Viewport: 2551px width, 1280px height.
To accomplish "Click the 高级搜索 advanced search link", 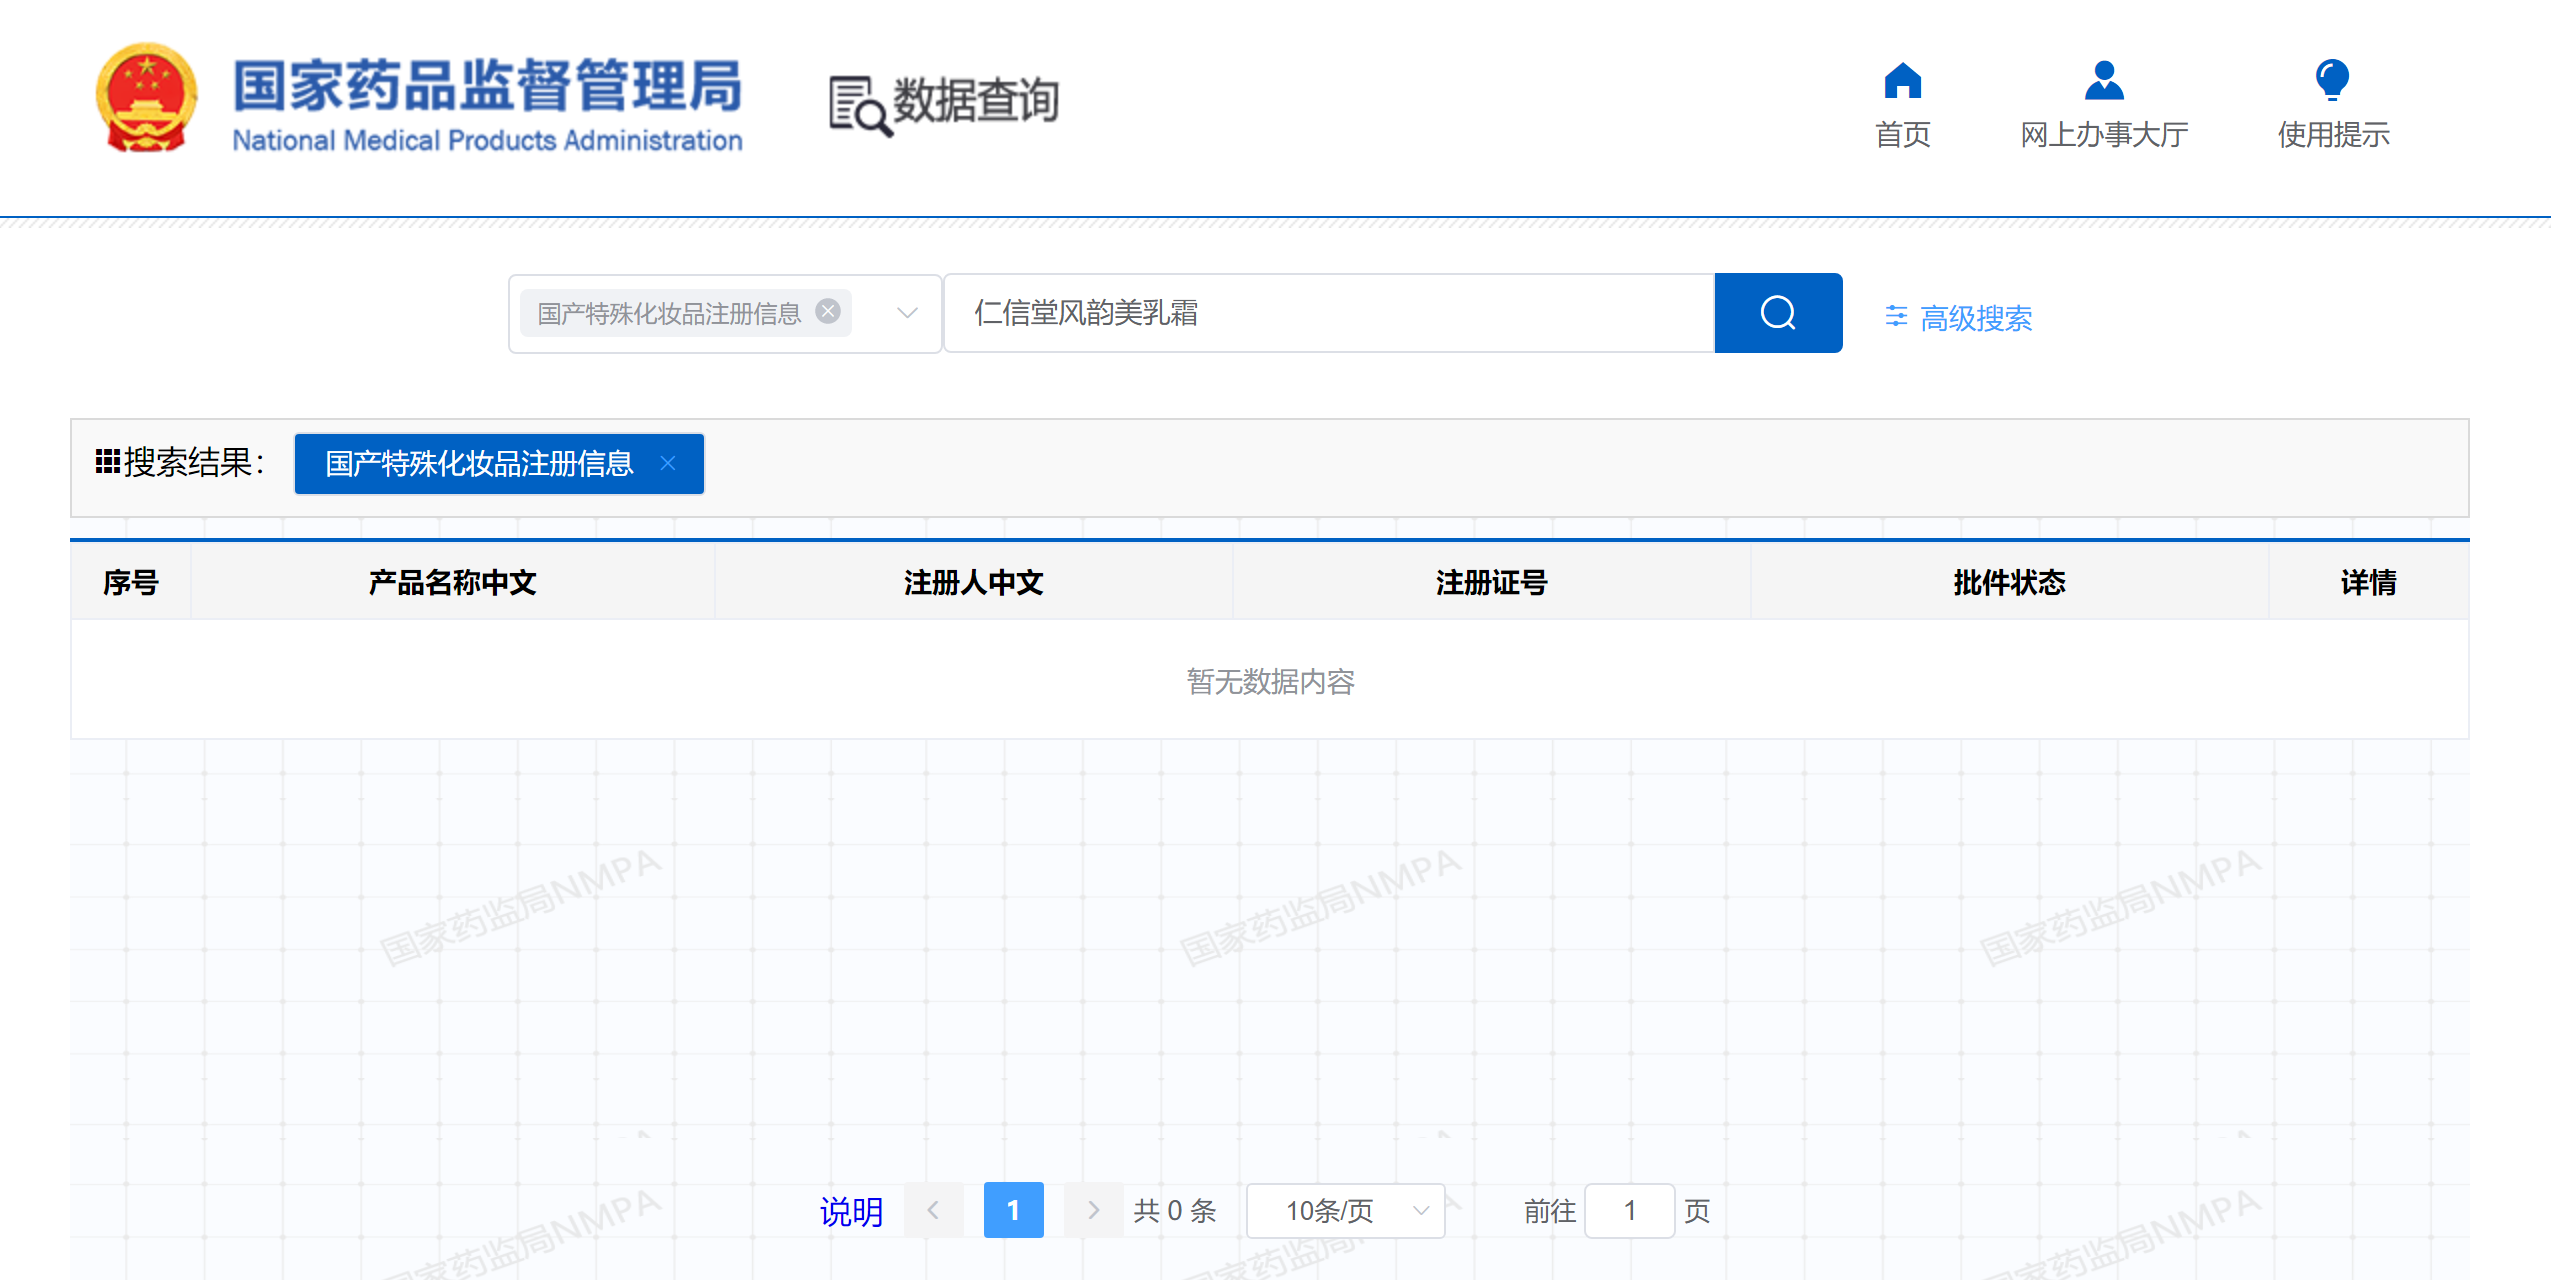I will (1976, 318).
